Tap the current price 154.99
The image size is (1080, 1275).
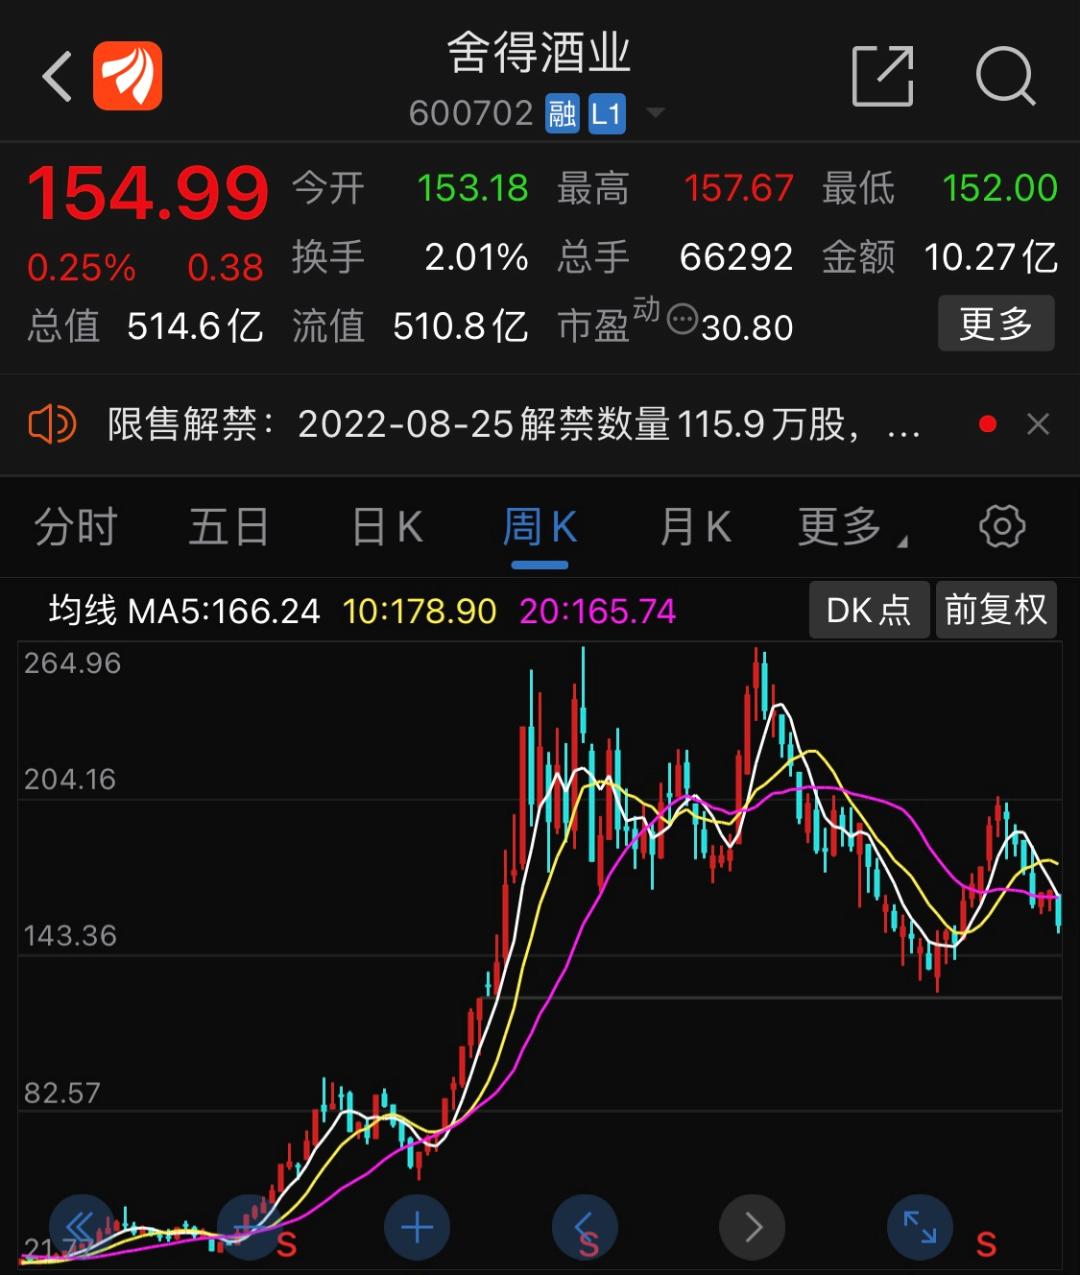pos(148,192)
